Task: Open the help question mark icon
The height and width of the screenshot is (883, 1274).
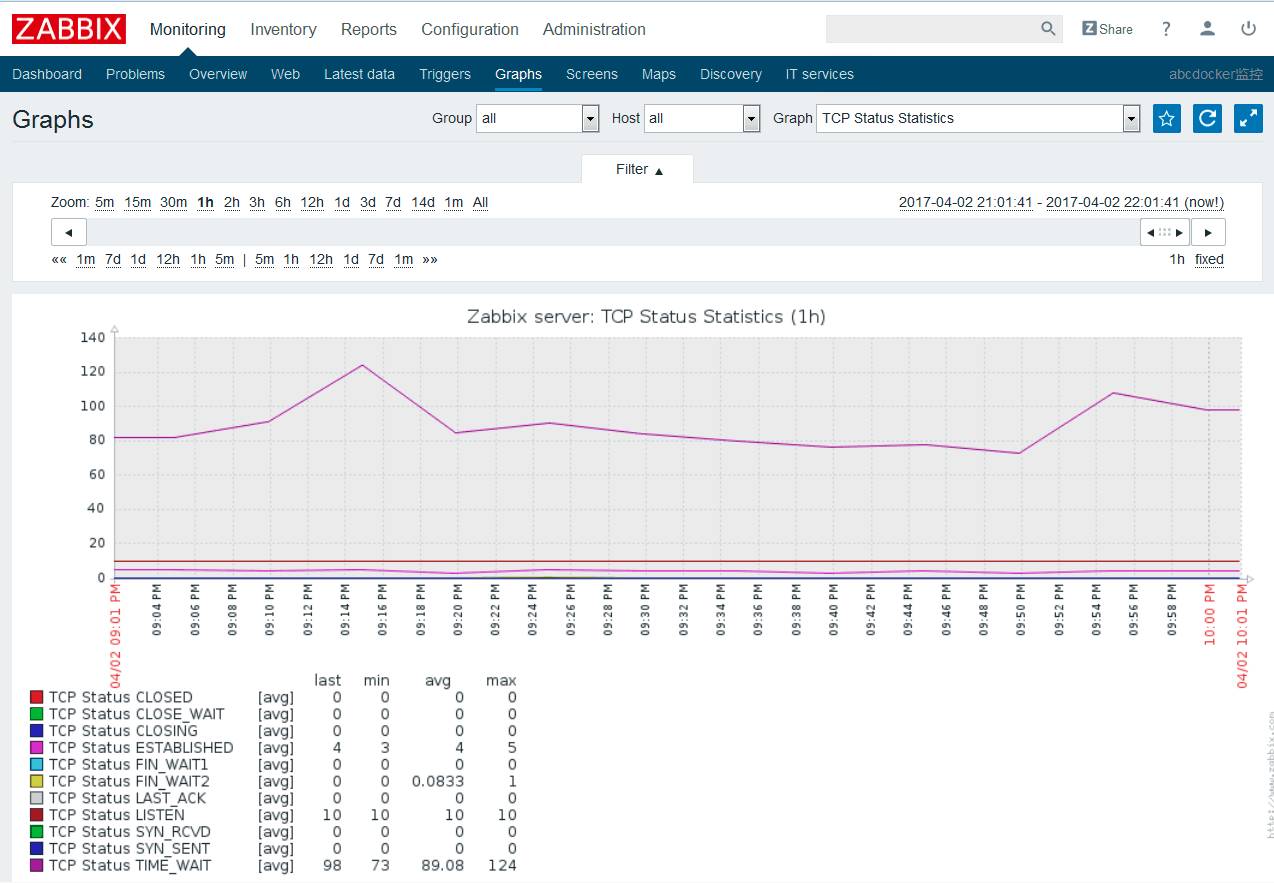Action: point(1166,29)
